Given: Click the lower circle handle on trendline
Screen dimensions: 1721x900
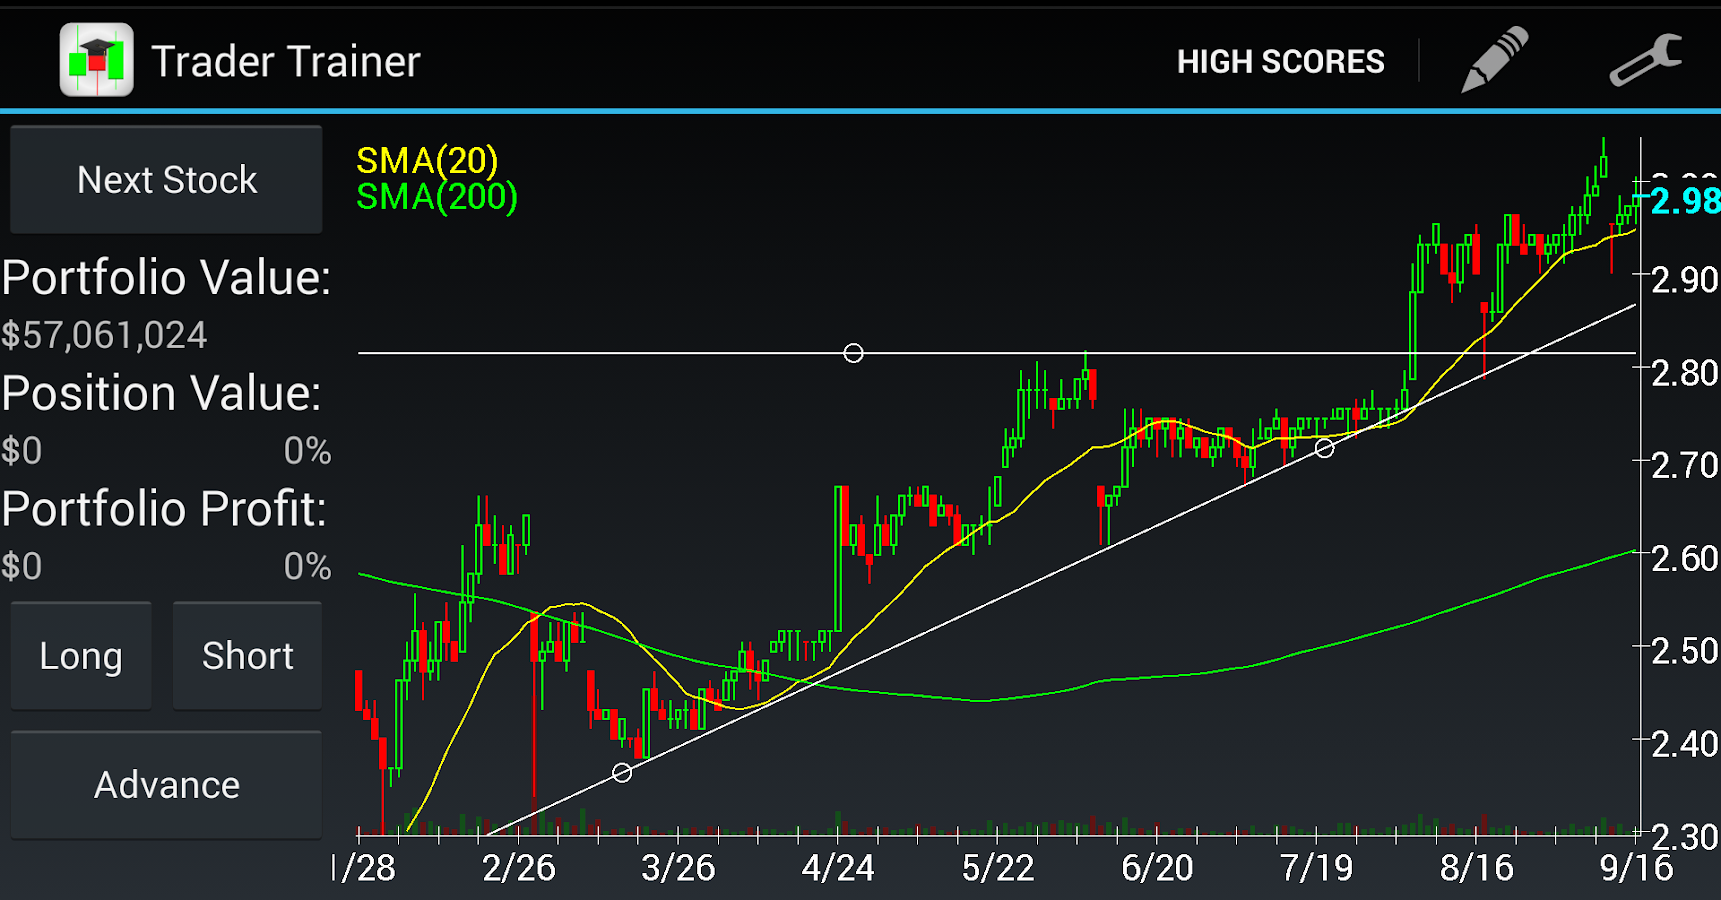Looking at the screenshot, I should pyautogui.click(x=622, y=772).
